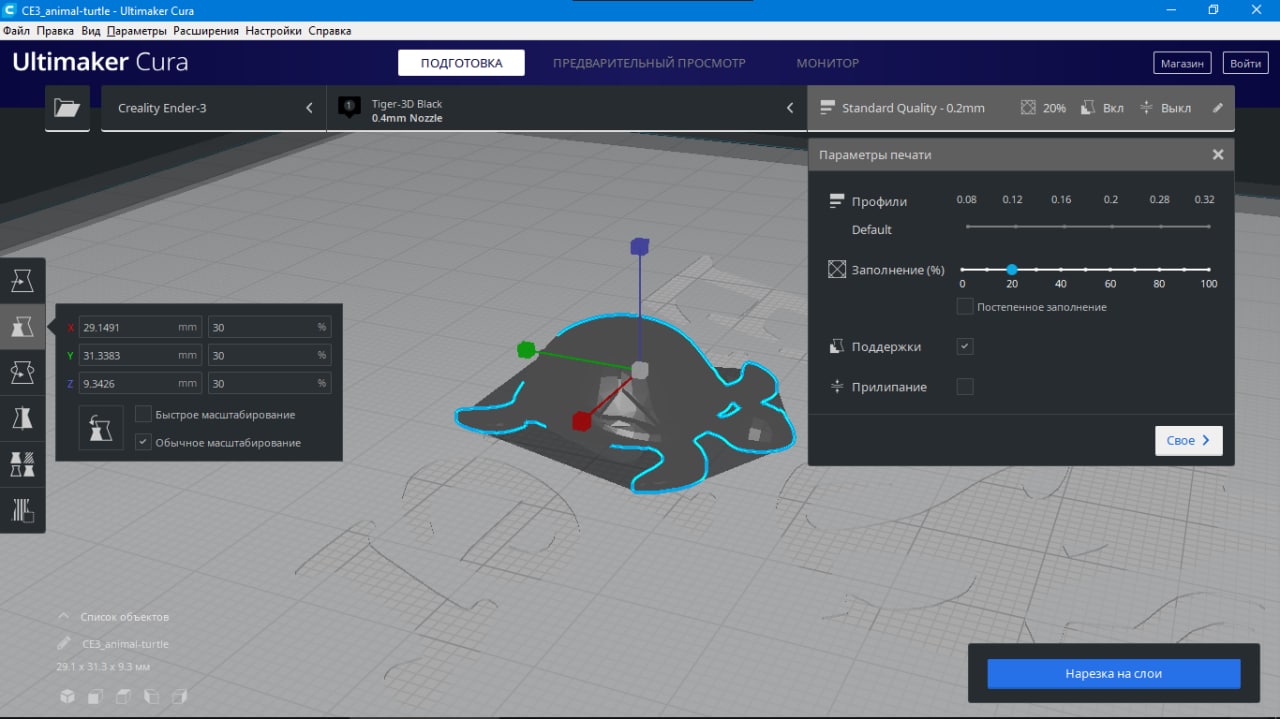This screenshot has width=1280, height=719.
Task: Select the Move tool in sidebar
Action: [22, 280]
